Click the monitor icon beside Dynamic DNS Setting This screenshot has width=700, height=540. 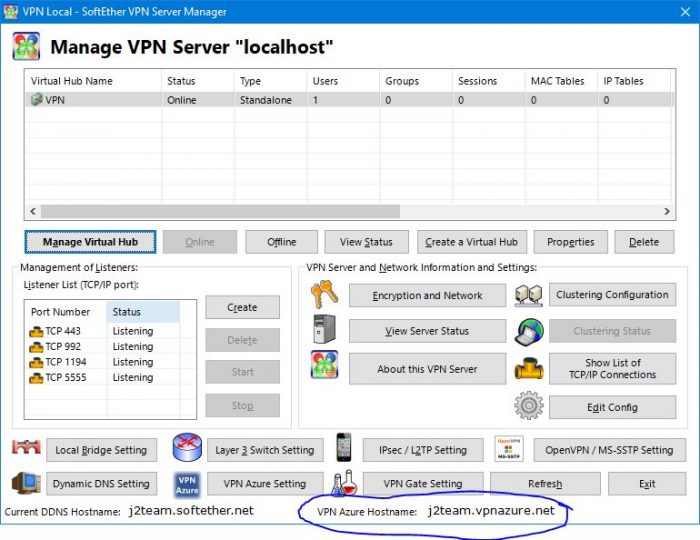[26, 483]
